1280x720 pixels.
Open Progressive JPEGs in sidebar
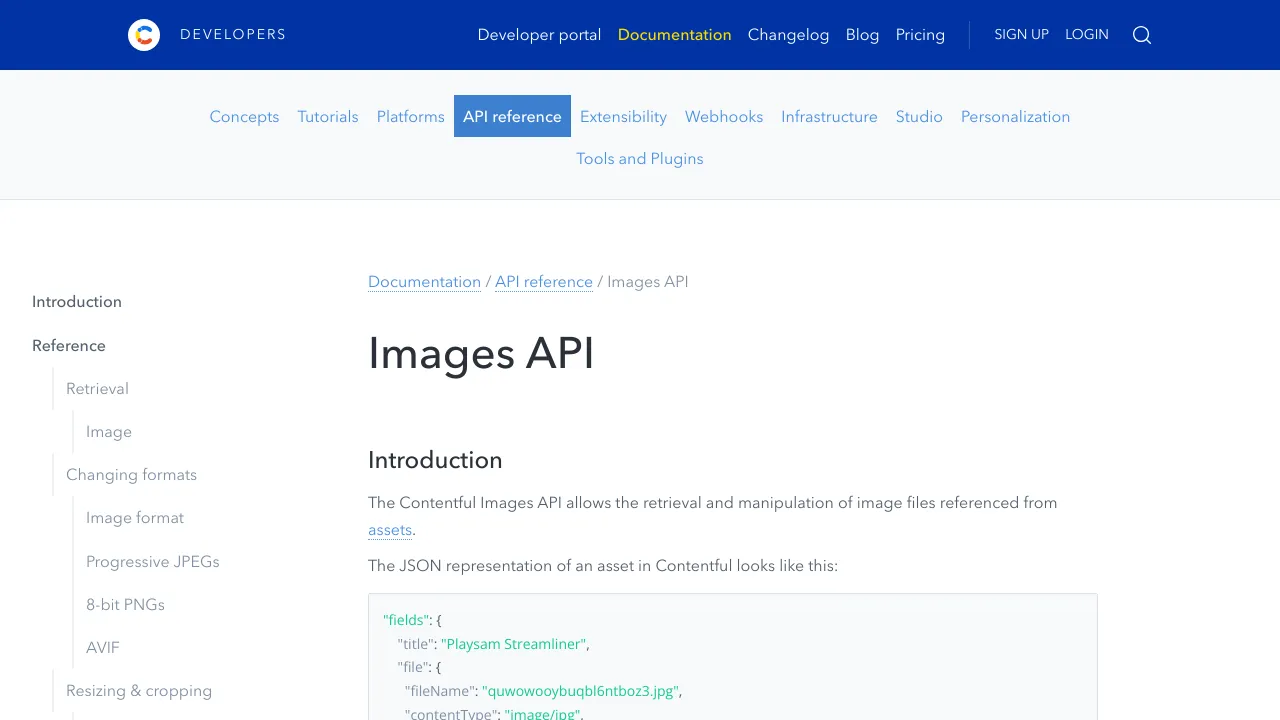(153, 561)
